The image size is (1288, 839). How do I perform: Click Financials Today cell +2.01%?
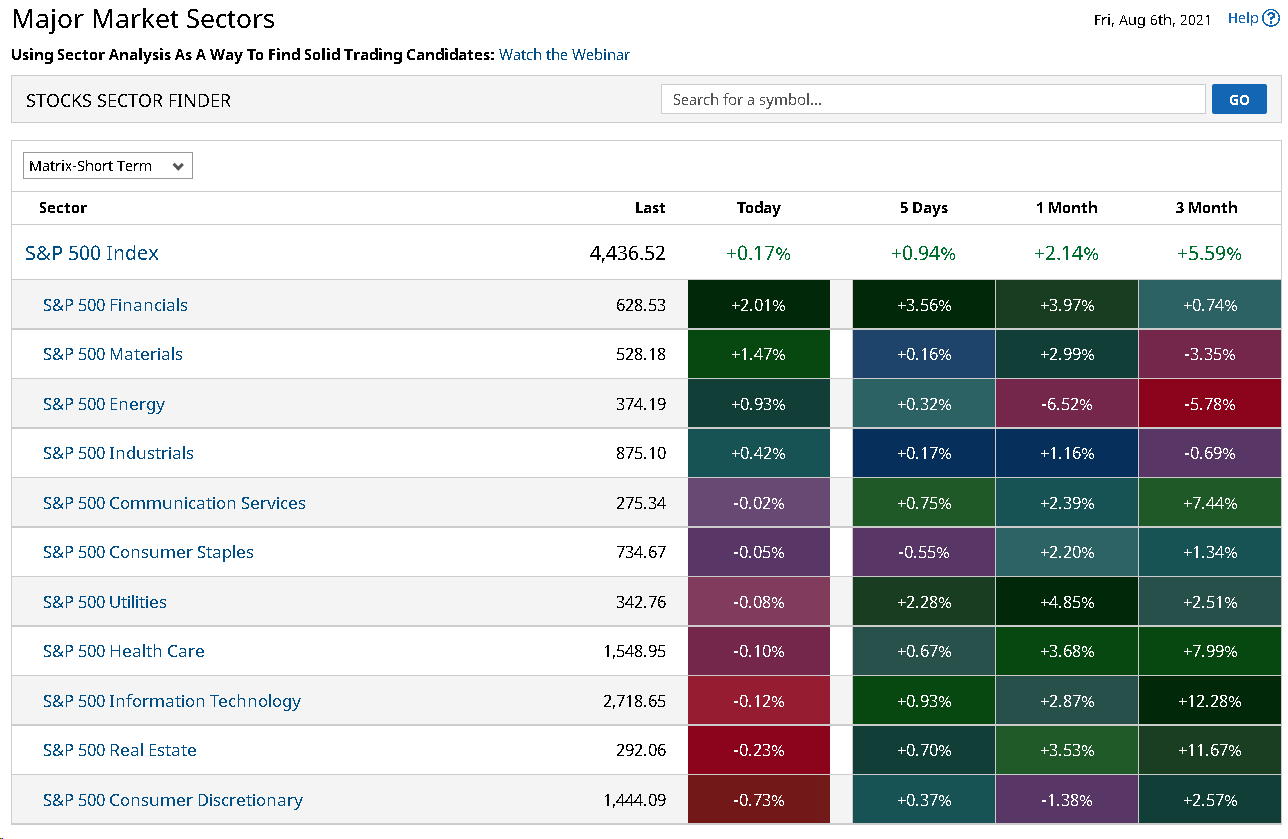point(759,305)
